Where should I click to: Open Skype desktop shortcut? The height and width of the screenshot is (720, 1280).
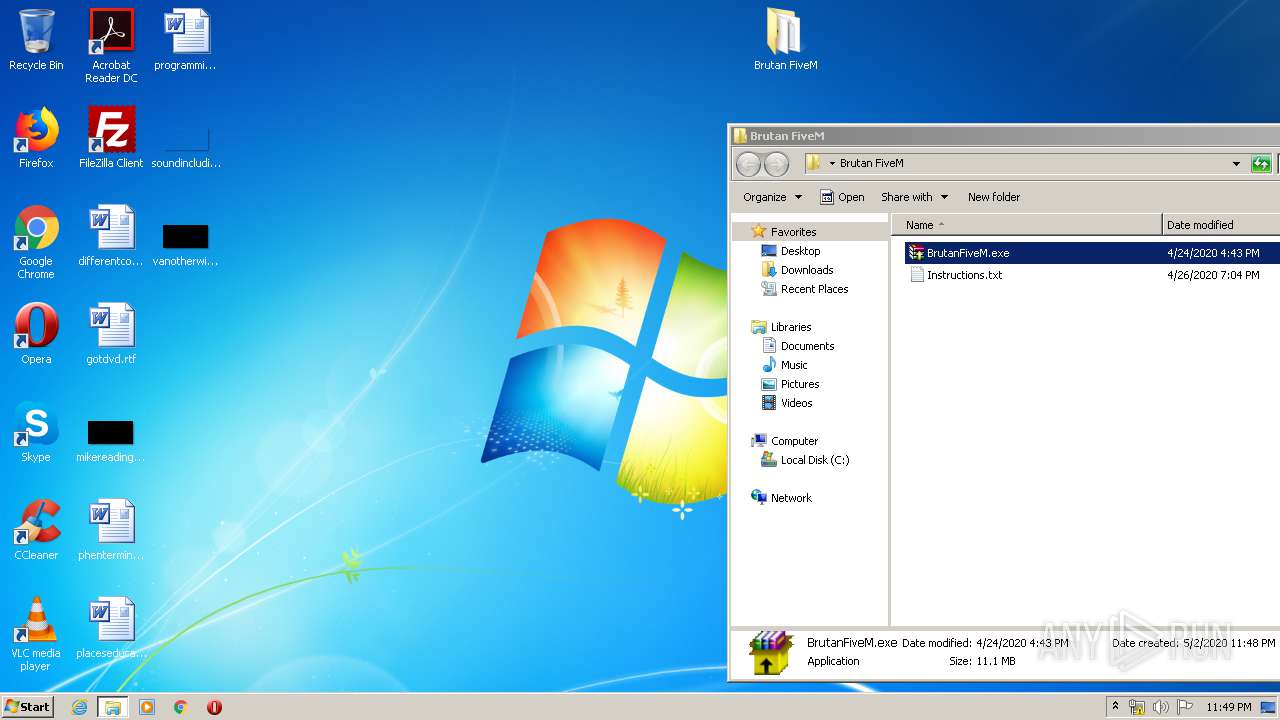(36, 432)
